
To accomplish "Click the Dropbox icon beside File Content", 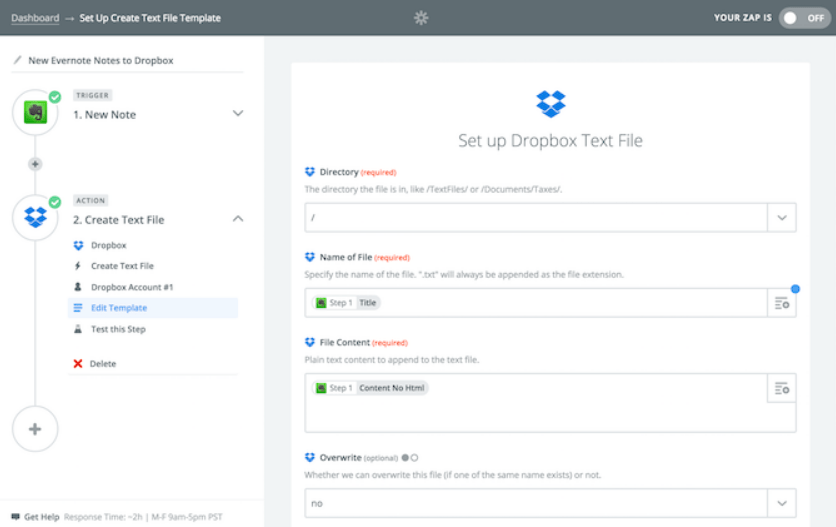I will pyautogui.click(x=310, y=342).
